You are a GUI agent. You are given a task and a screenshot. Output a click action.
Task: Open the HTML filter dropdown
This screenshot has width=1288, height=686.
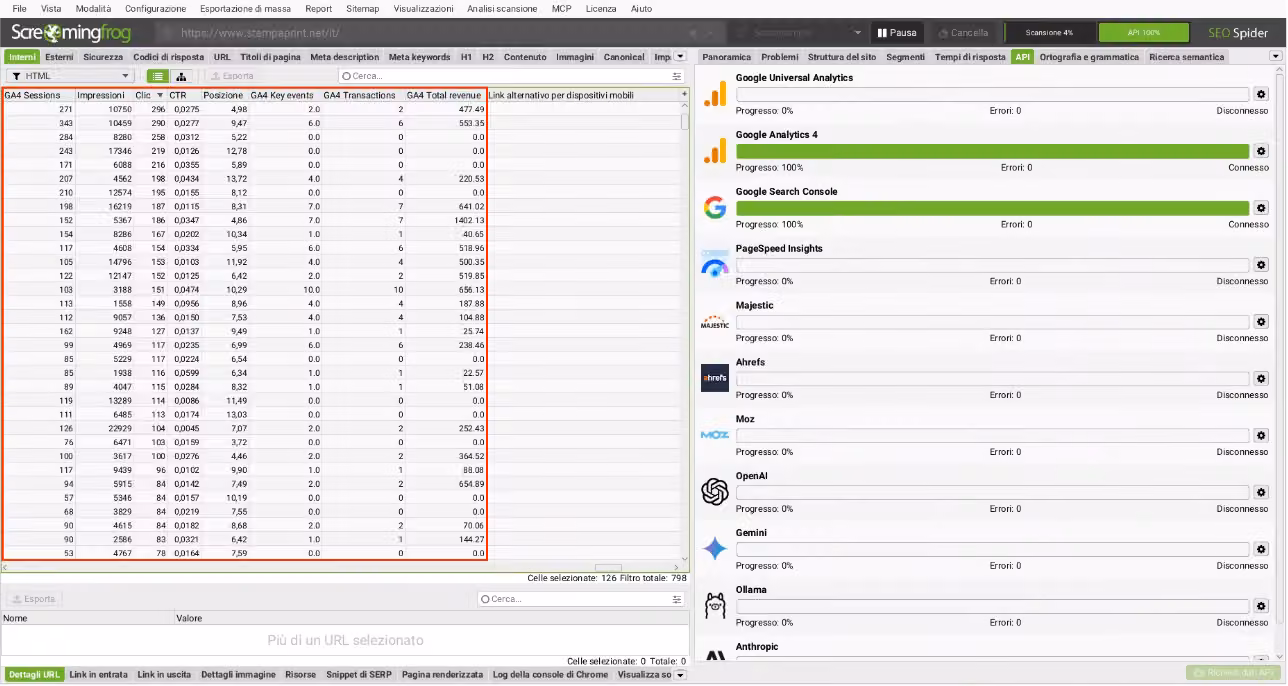pos(70,76)
